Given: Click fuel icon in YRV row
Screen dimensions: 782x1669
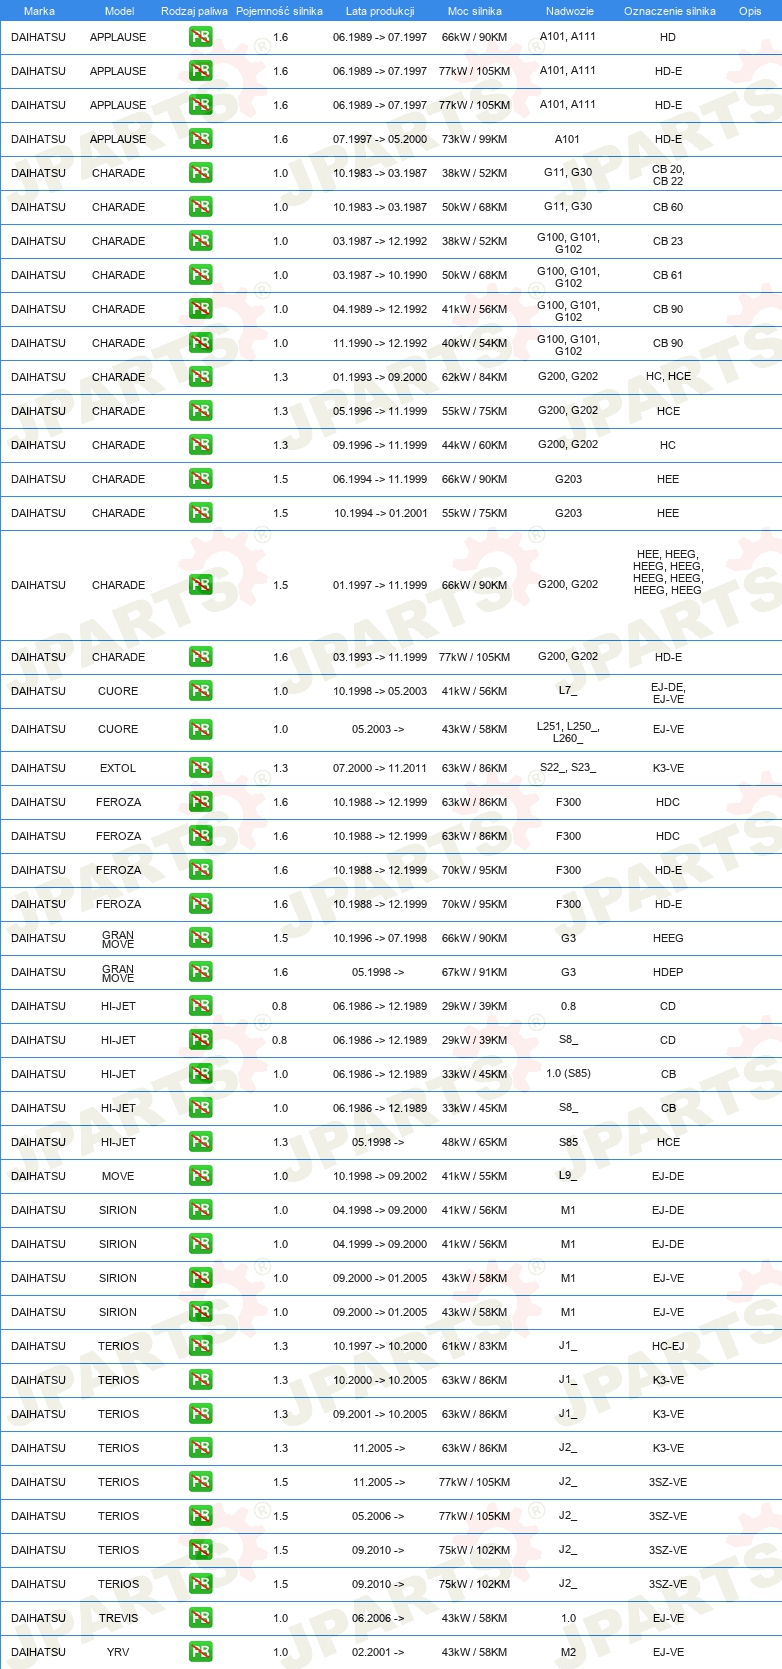Looking at the screenshot, I should 200,1652.
